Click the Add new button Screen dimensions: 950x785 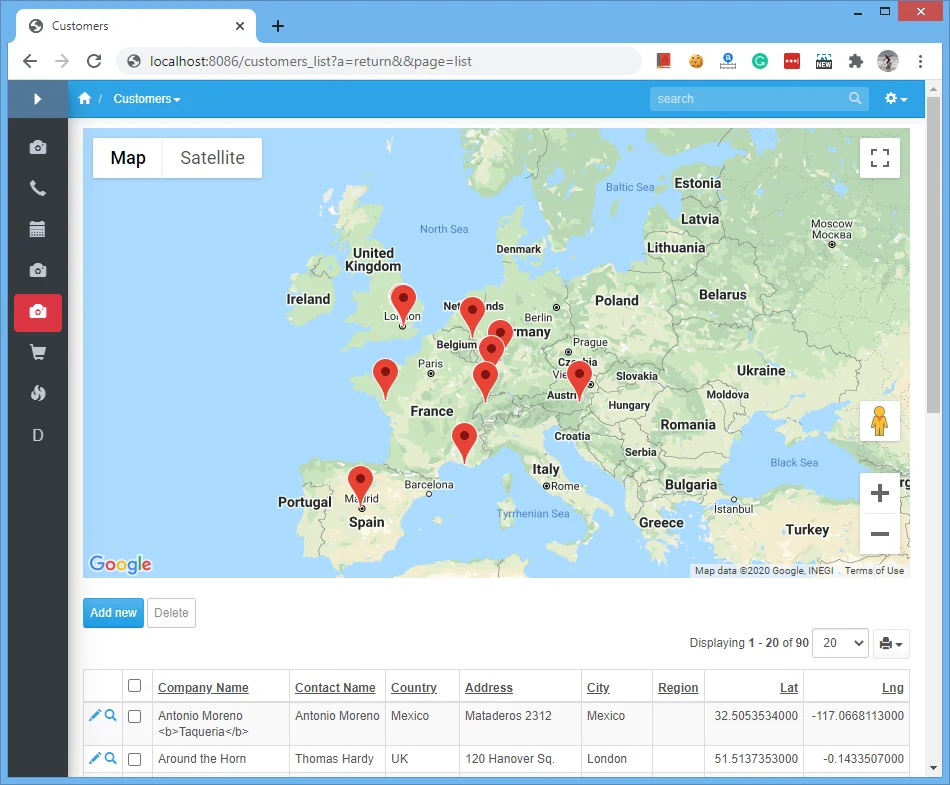click(x=113, y=612)
